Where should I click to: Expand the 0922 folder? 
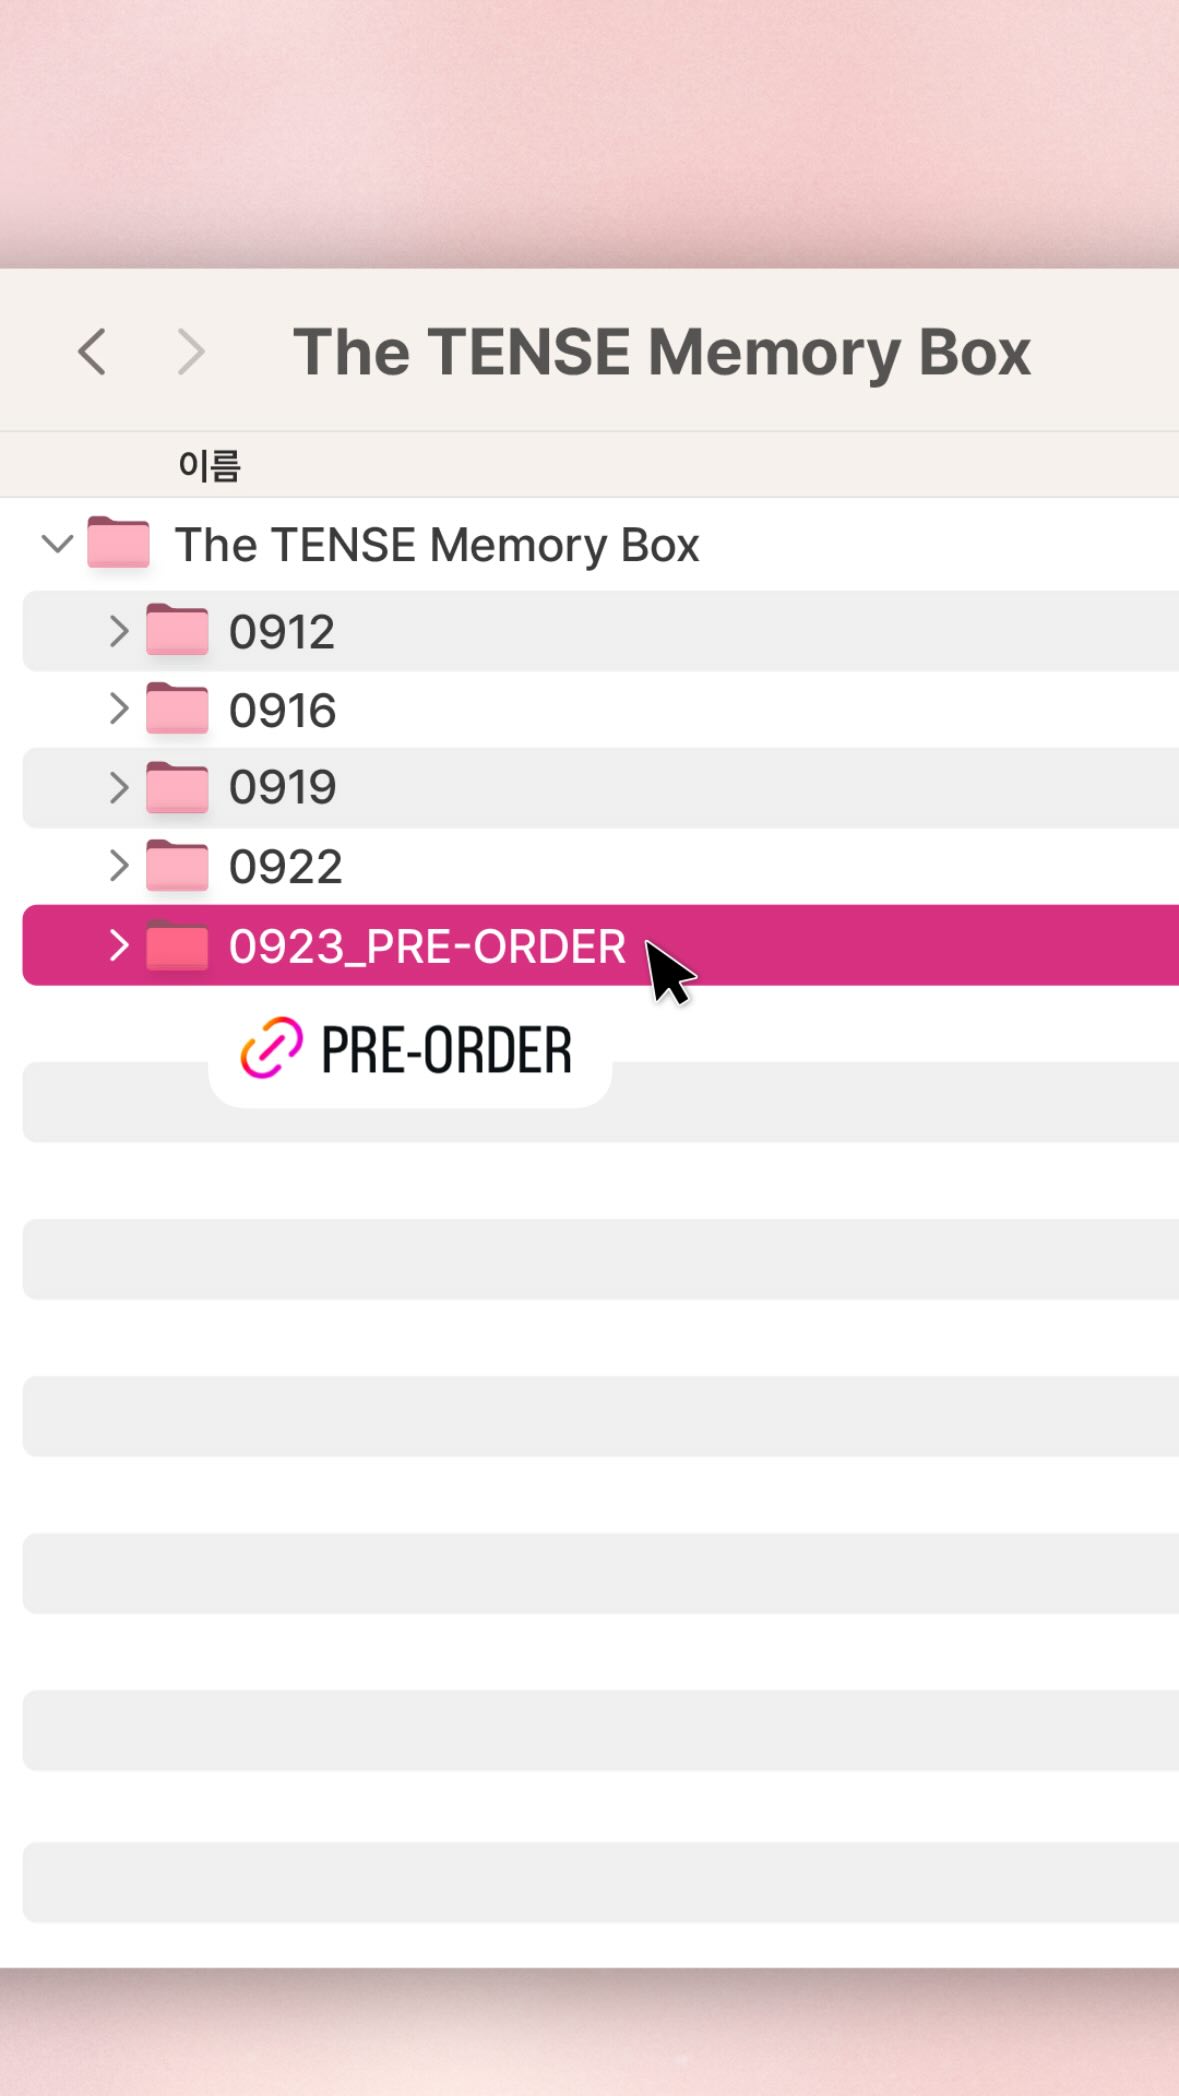(119, 866)
